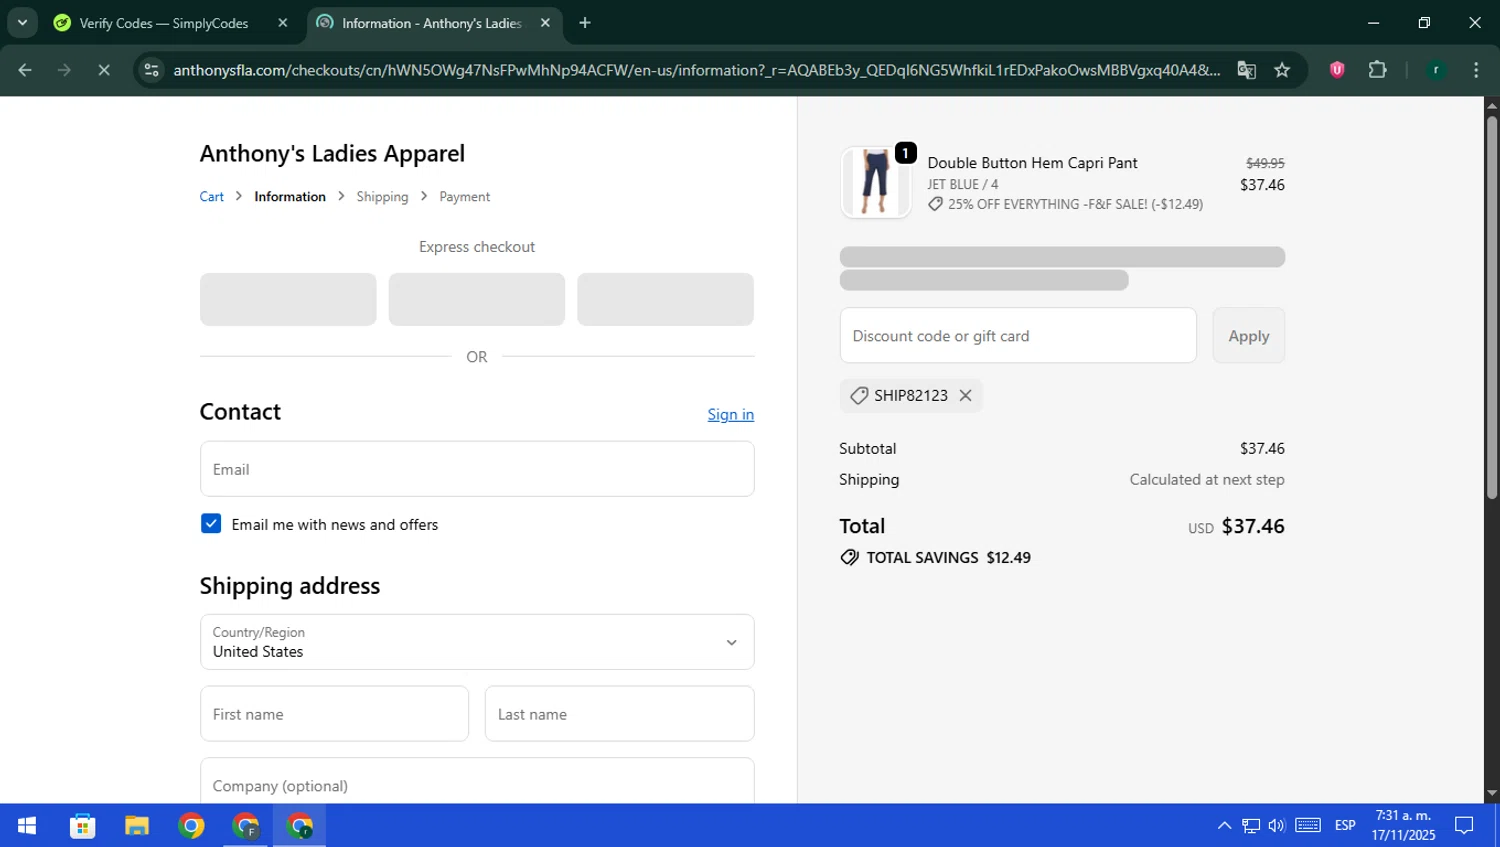Close the Information - Anthony's Ladies tab

click(545, 23)
